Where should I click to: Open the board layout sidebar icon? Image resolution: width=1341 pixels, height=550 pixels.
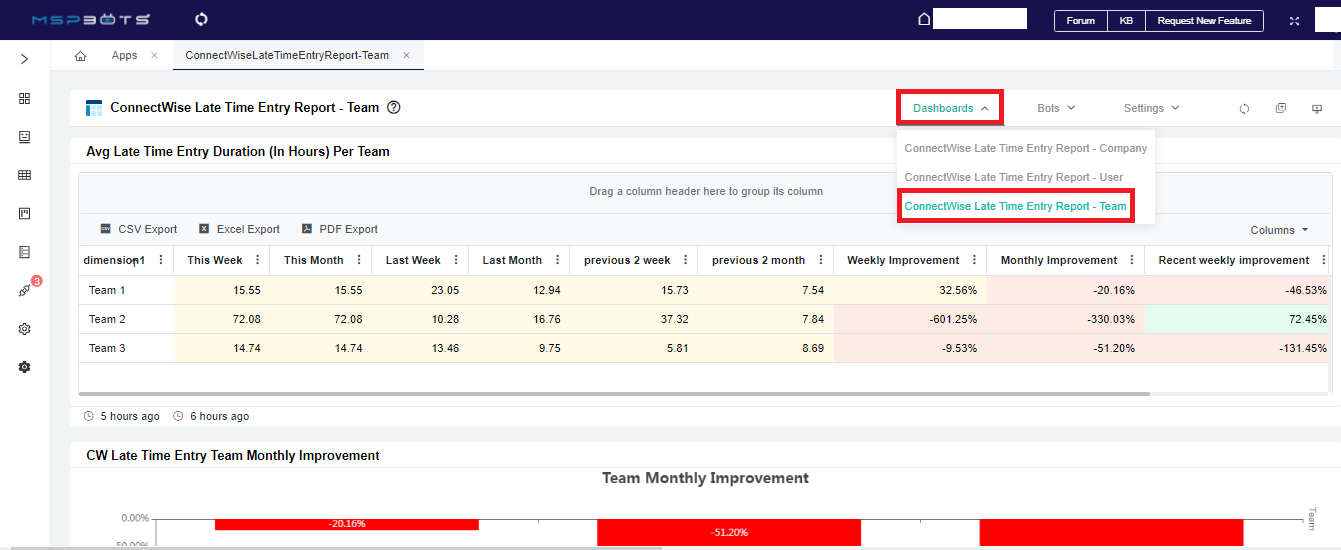pyautogui.click(x=24, y=213)
